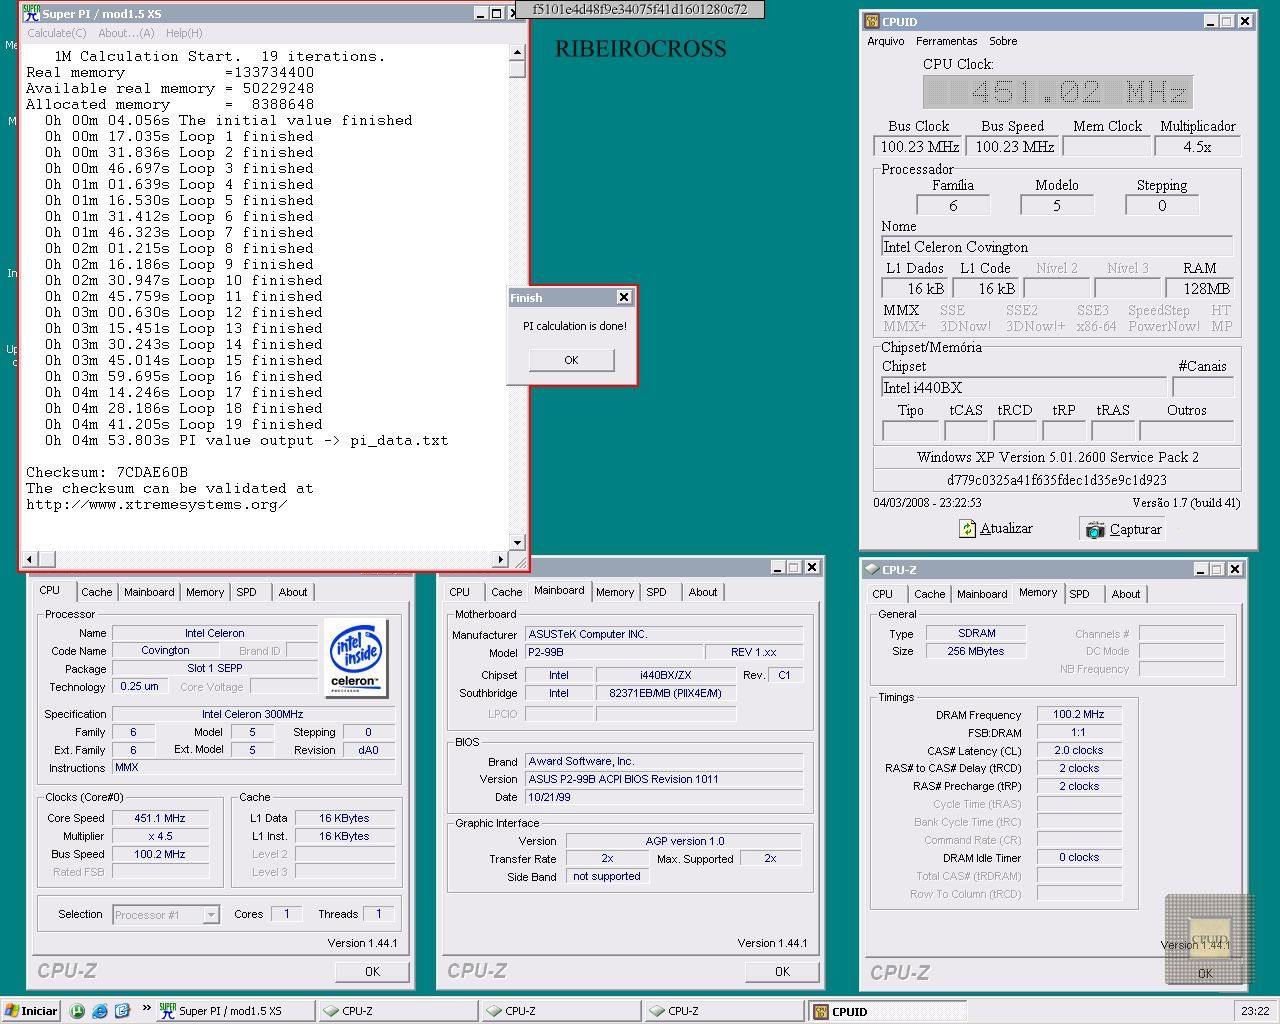Expand the quick launch chevron on taskbar
The width and height of the screenshot is (1280, 1024).
[x=147, y=1008]
